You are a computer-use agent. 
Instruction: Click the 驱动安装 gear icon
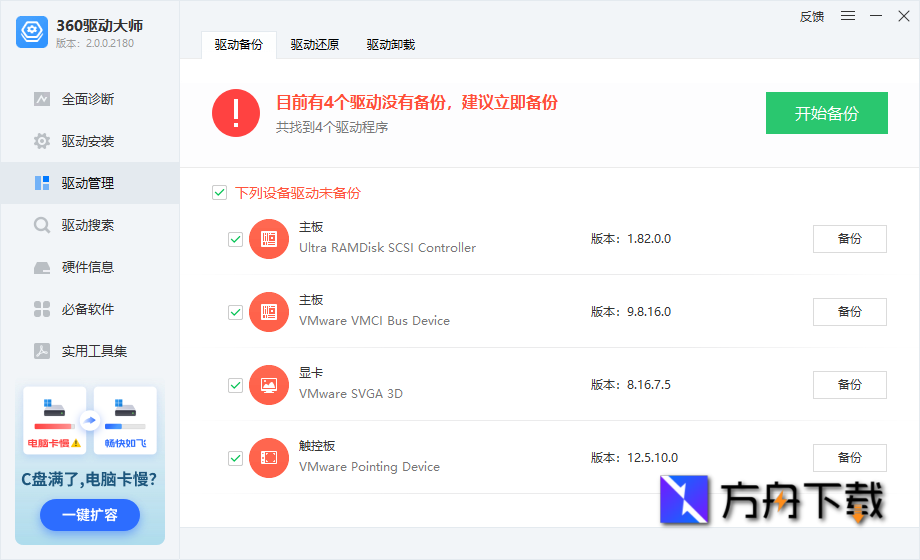tap(42, 141)
